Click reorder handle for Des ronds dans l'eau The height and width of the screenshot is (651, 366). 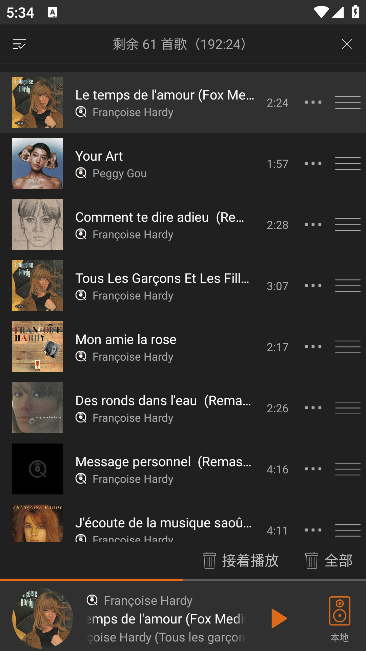(348, 408)
